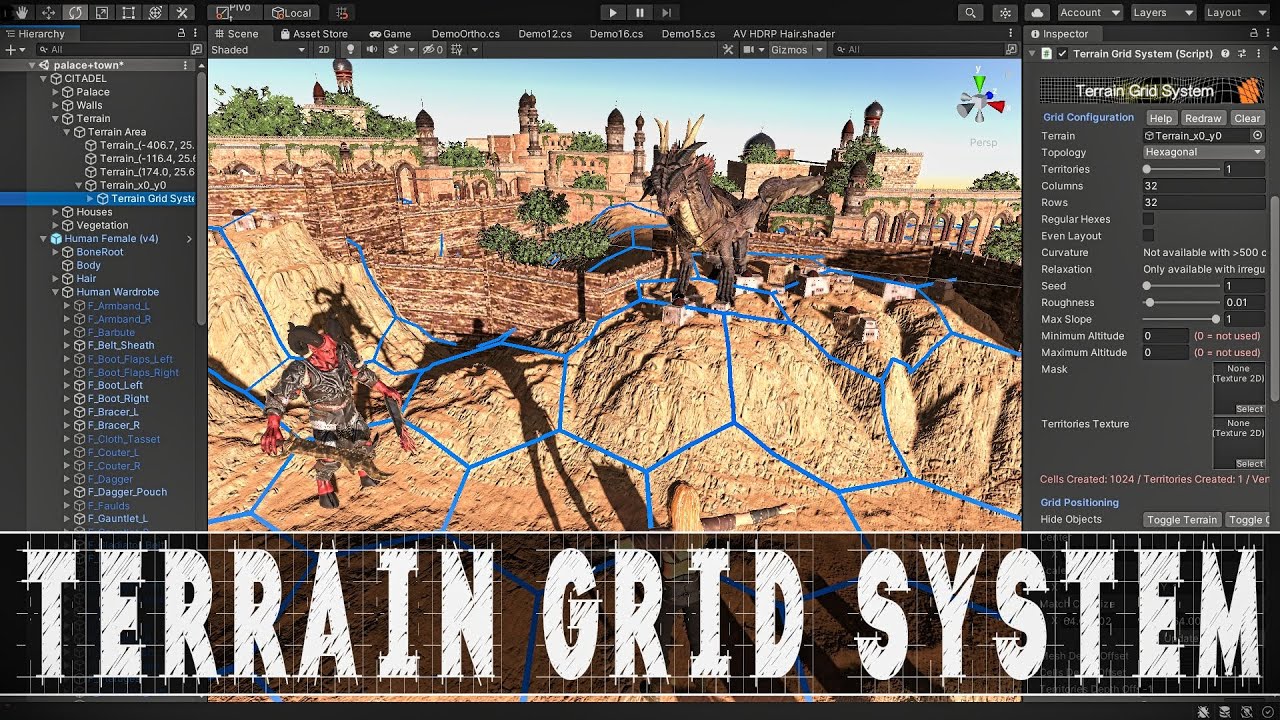Select the Rect transform tool
The image size is (1280, 720).
[128, 13]
